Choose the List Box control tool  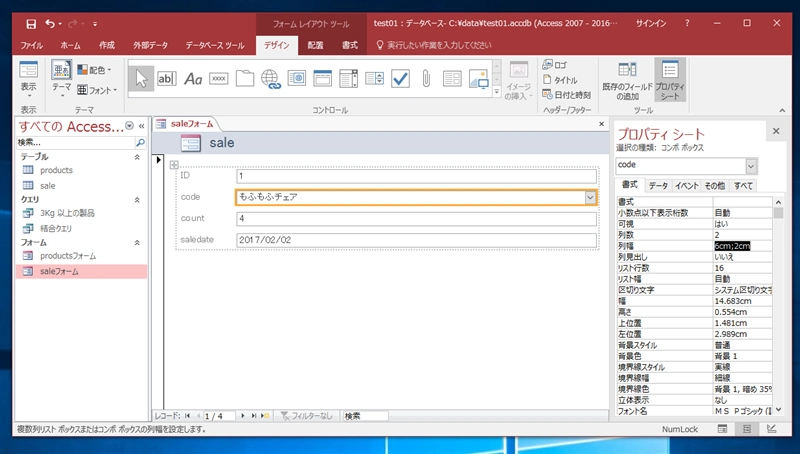pyautogui.click(x=374, y=79)
